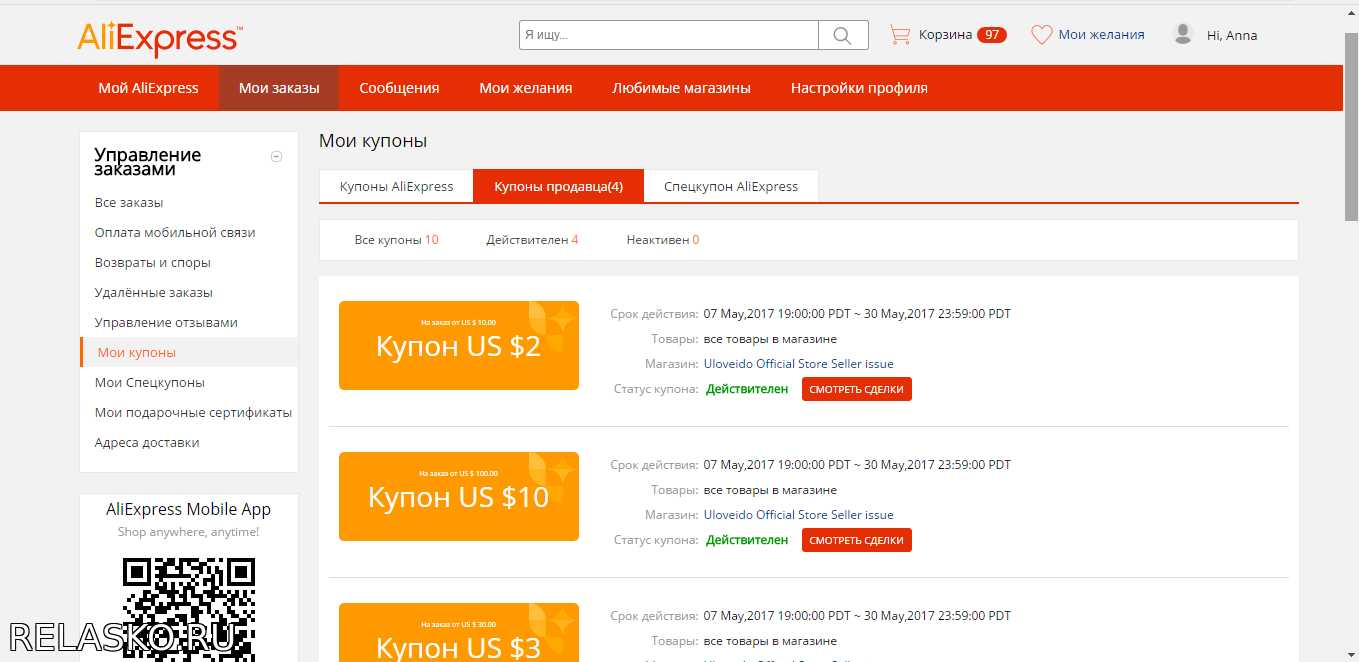
Task: Open Все заказы in sidebar
Action: click(129, 203)
